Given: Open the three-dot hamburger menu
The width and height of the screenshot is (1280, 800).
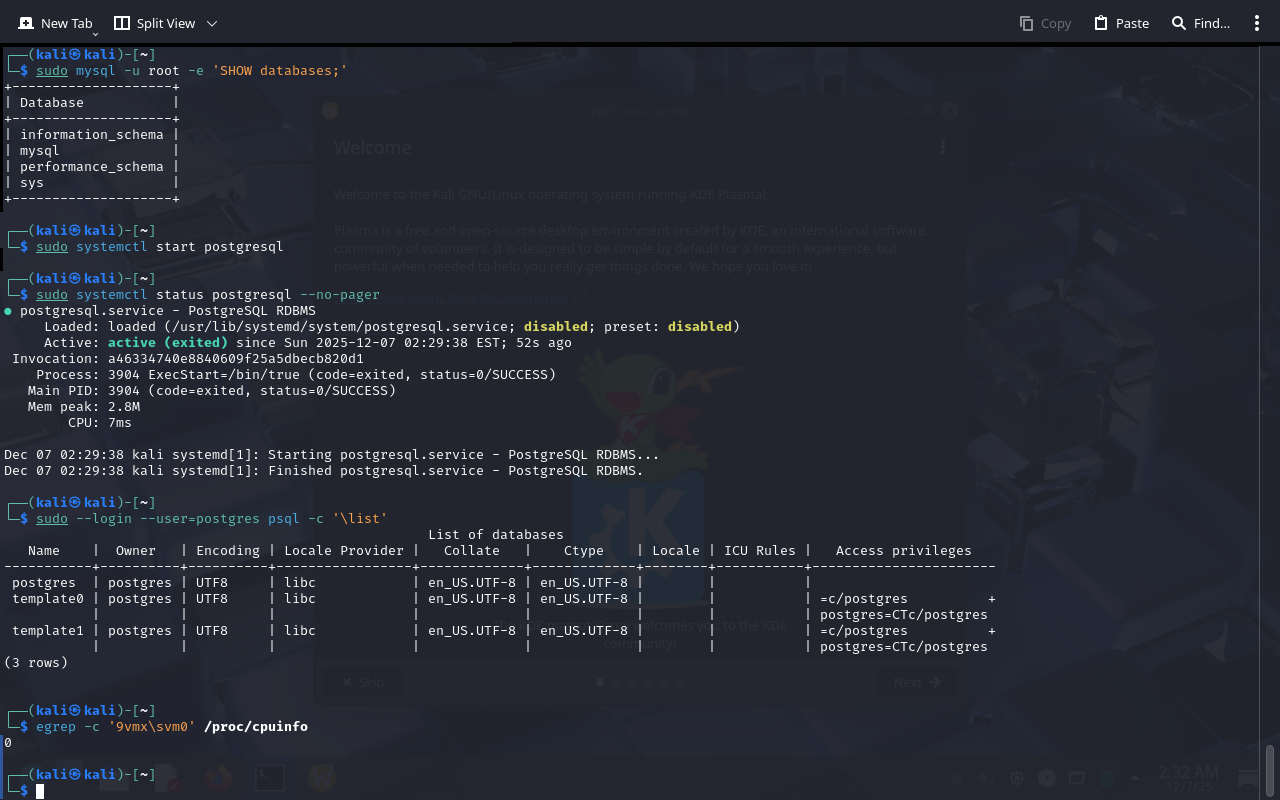Looking at the screenshot, I should pos(1257,23).
